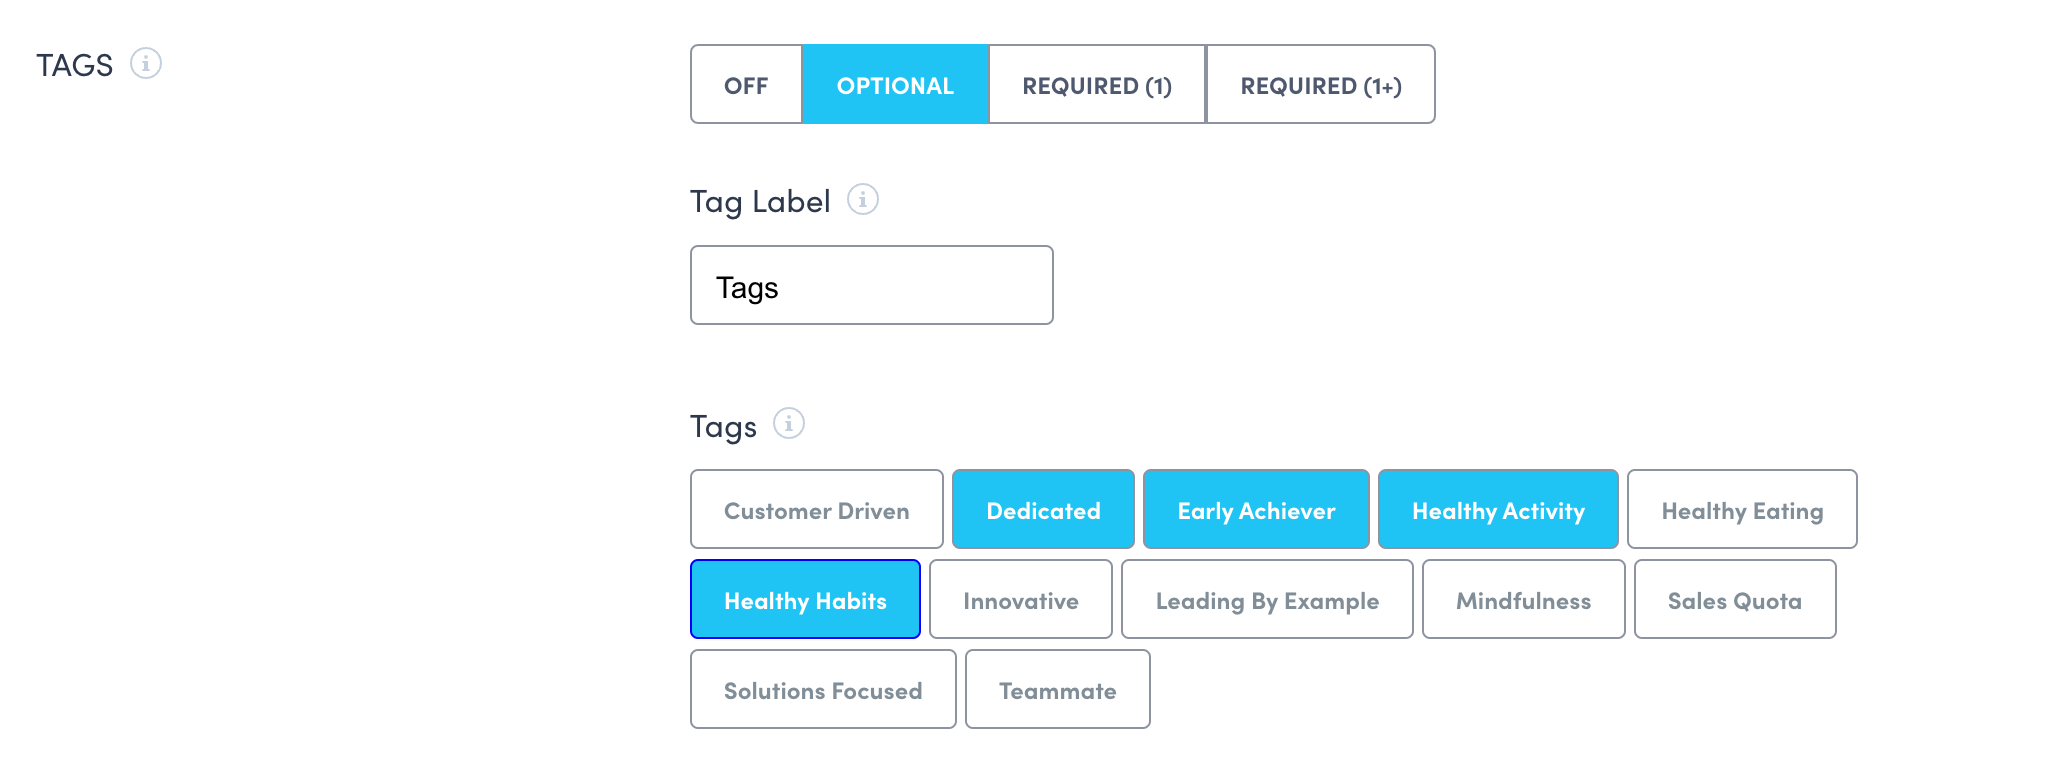Choose the REQUIRED (1) option
This screenshot has width=2050, height=774.
point(1097,85)
